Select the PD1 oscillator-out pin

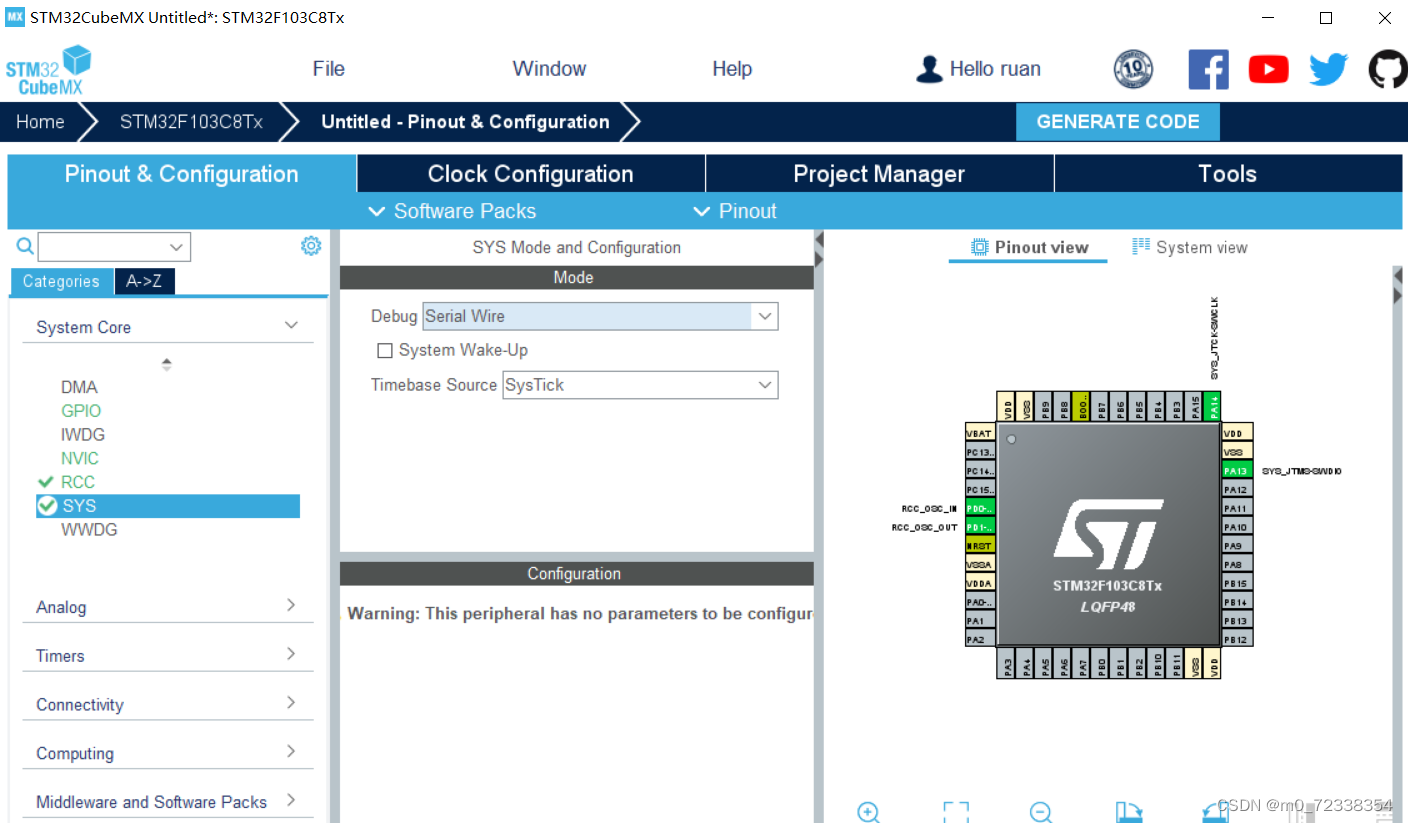point(981,527)
